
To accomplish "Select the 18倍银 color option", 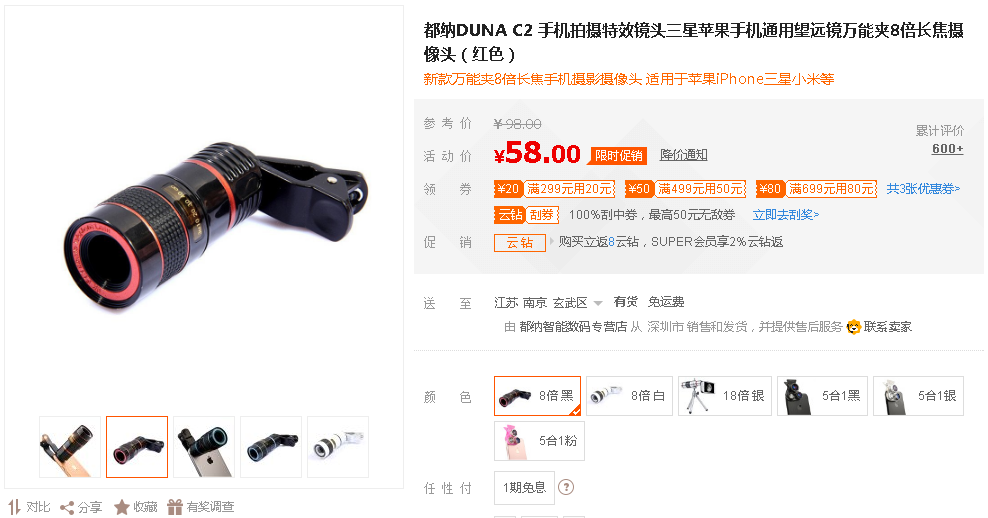I will point(725,396).
